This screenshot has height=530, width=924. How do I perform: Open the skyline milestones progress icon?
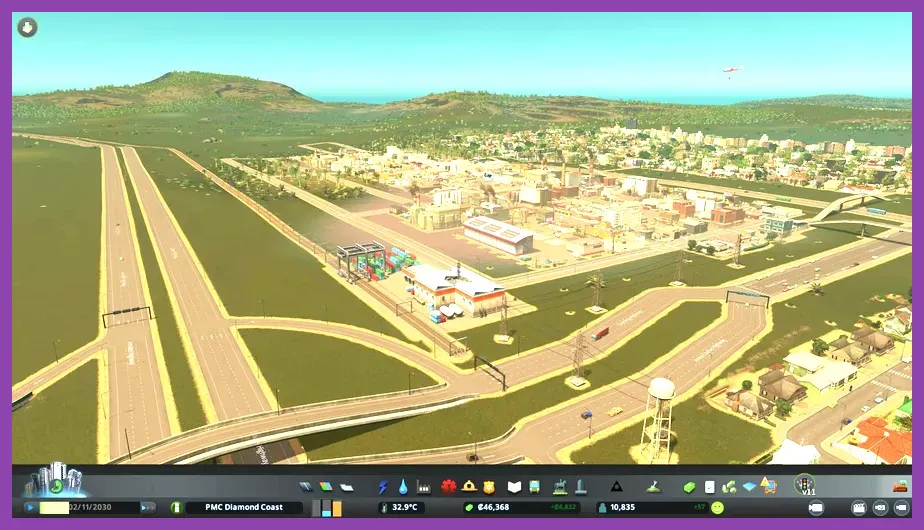pyautogui.click(x=55, y=480)
